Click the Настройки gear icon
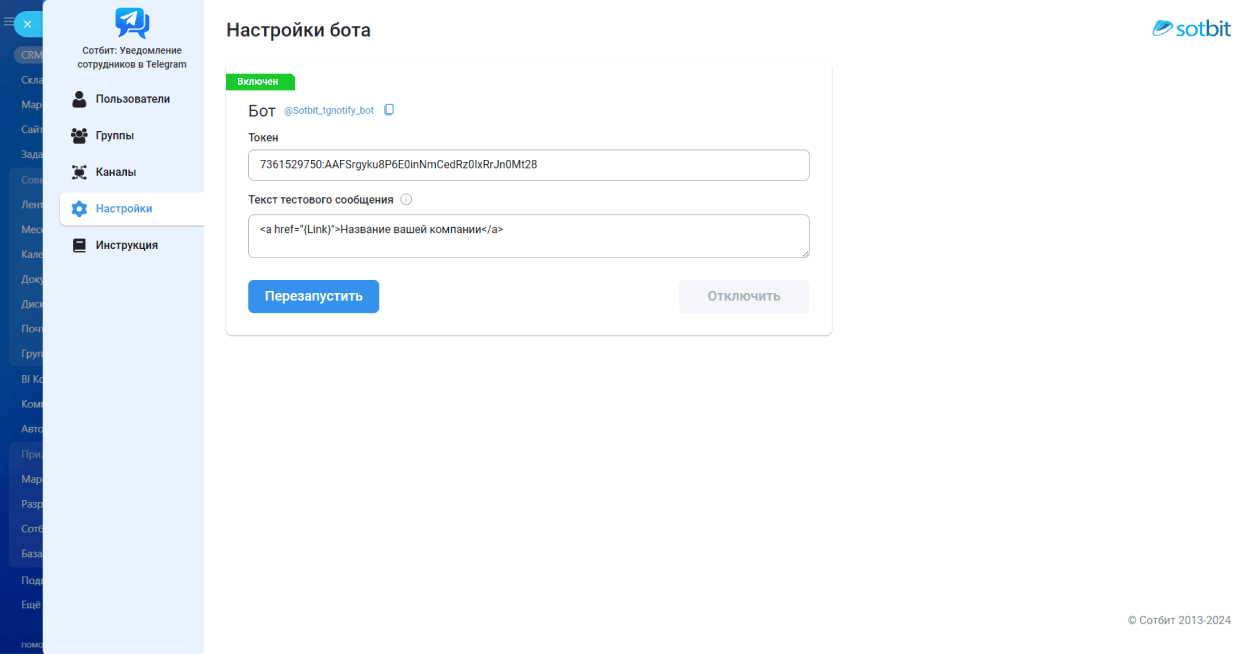Screen dimensions: 1251x654 [x=80, y=209]
